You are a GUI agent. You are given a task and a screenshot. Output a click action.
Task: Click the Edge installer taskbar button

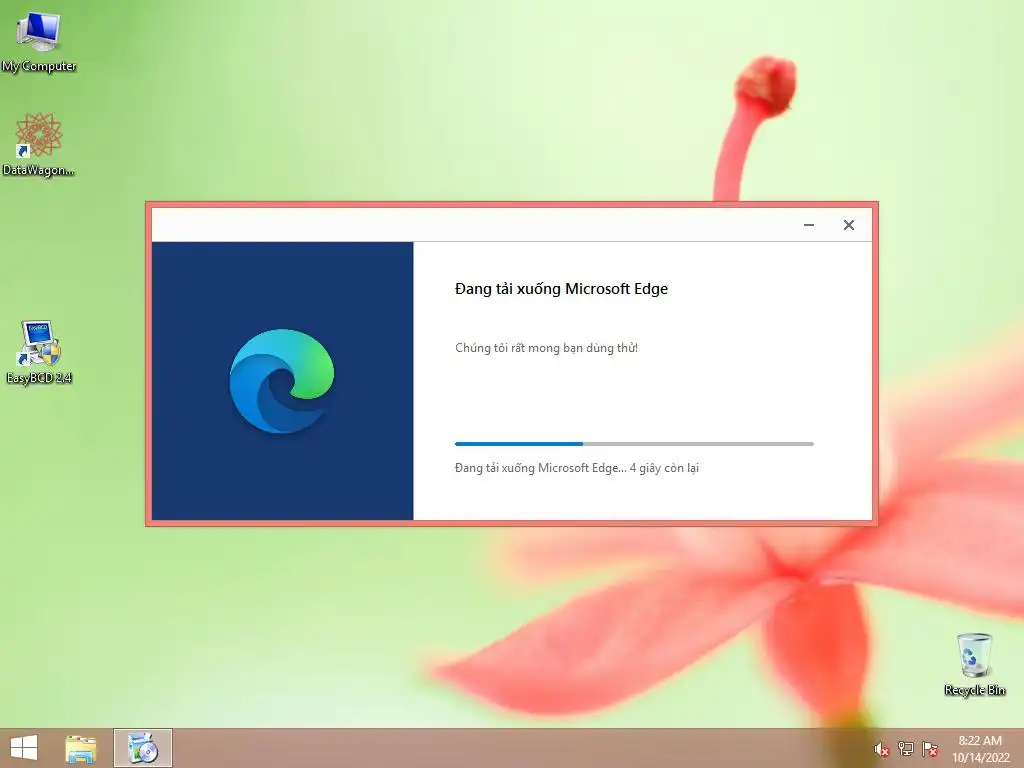tap(143, 748)
